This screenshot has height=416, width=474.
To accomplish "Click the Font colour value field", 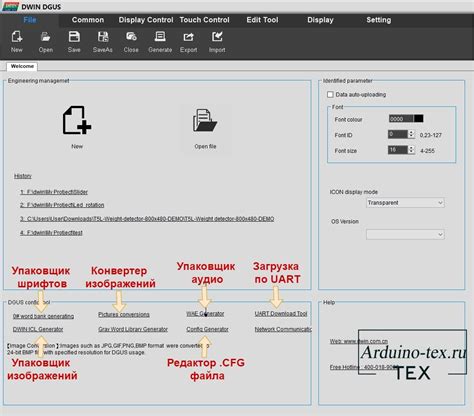I will click(401, 119).
